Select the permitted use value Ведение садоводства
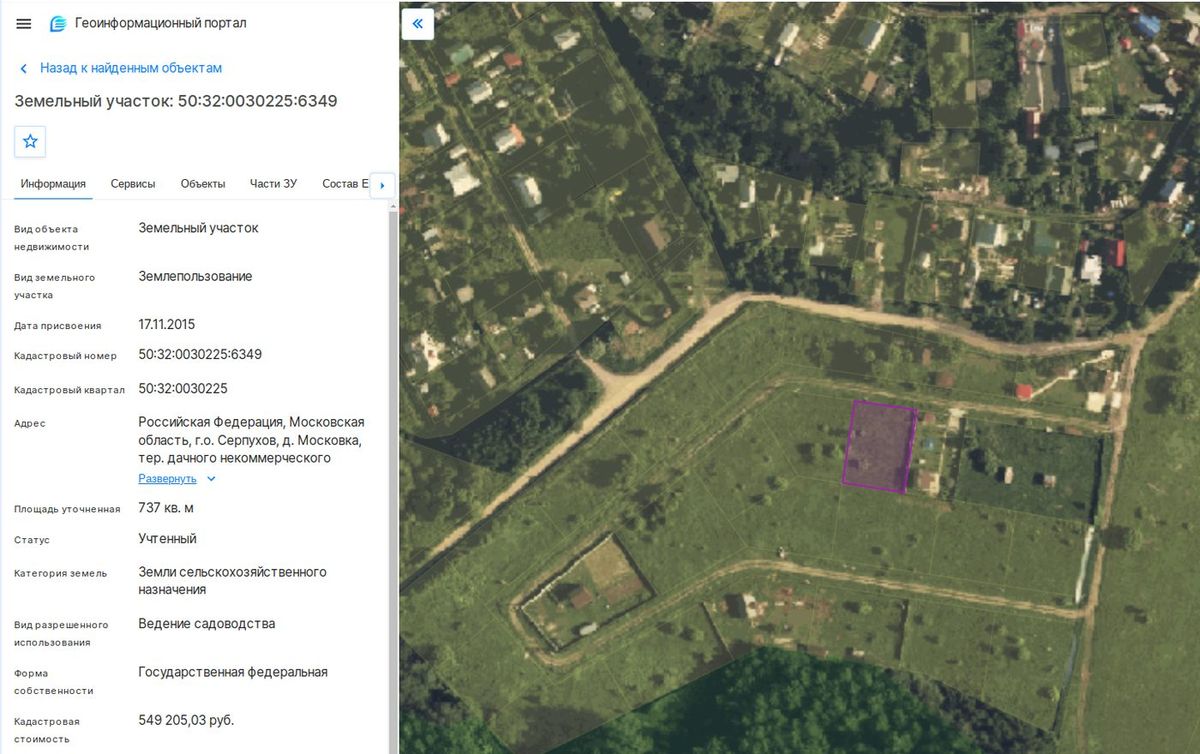The image size is (1200, 754). click(x=207, y=624)
